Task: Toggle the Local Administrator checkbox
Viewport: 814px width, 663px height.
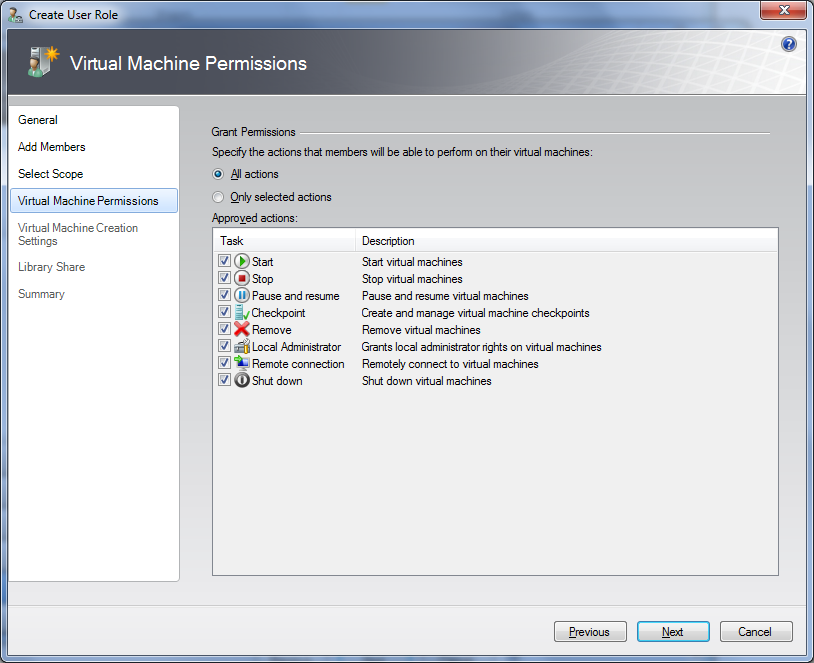Action: 224,346
